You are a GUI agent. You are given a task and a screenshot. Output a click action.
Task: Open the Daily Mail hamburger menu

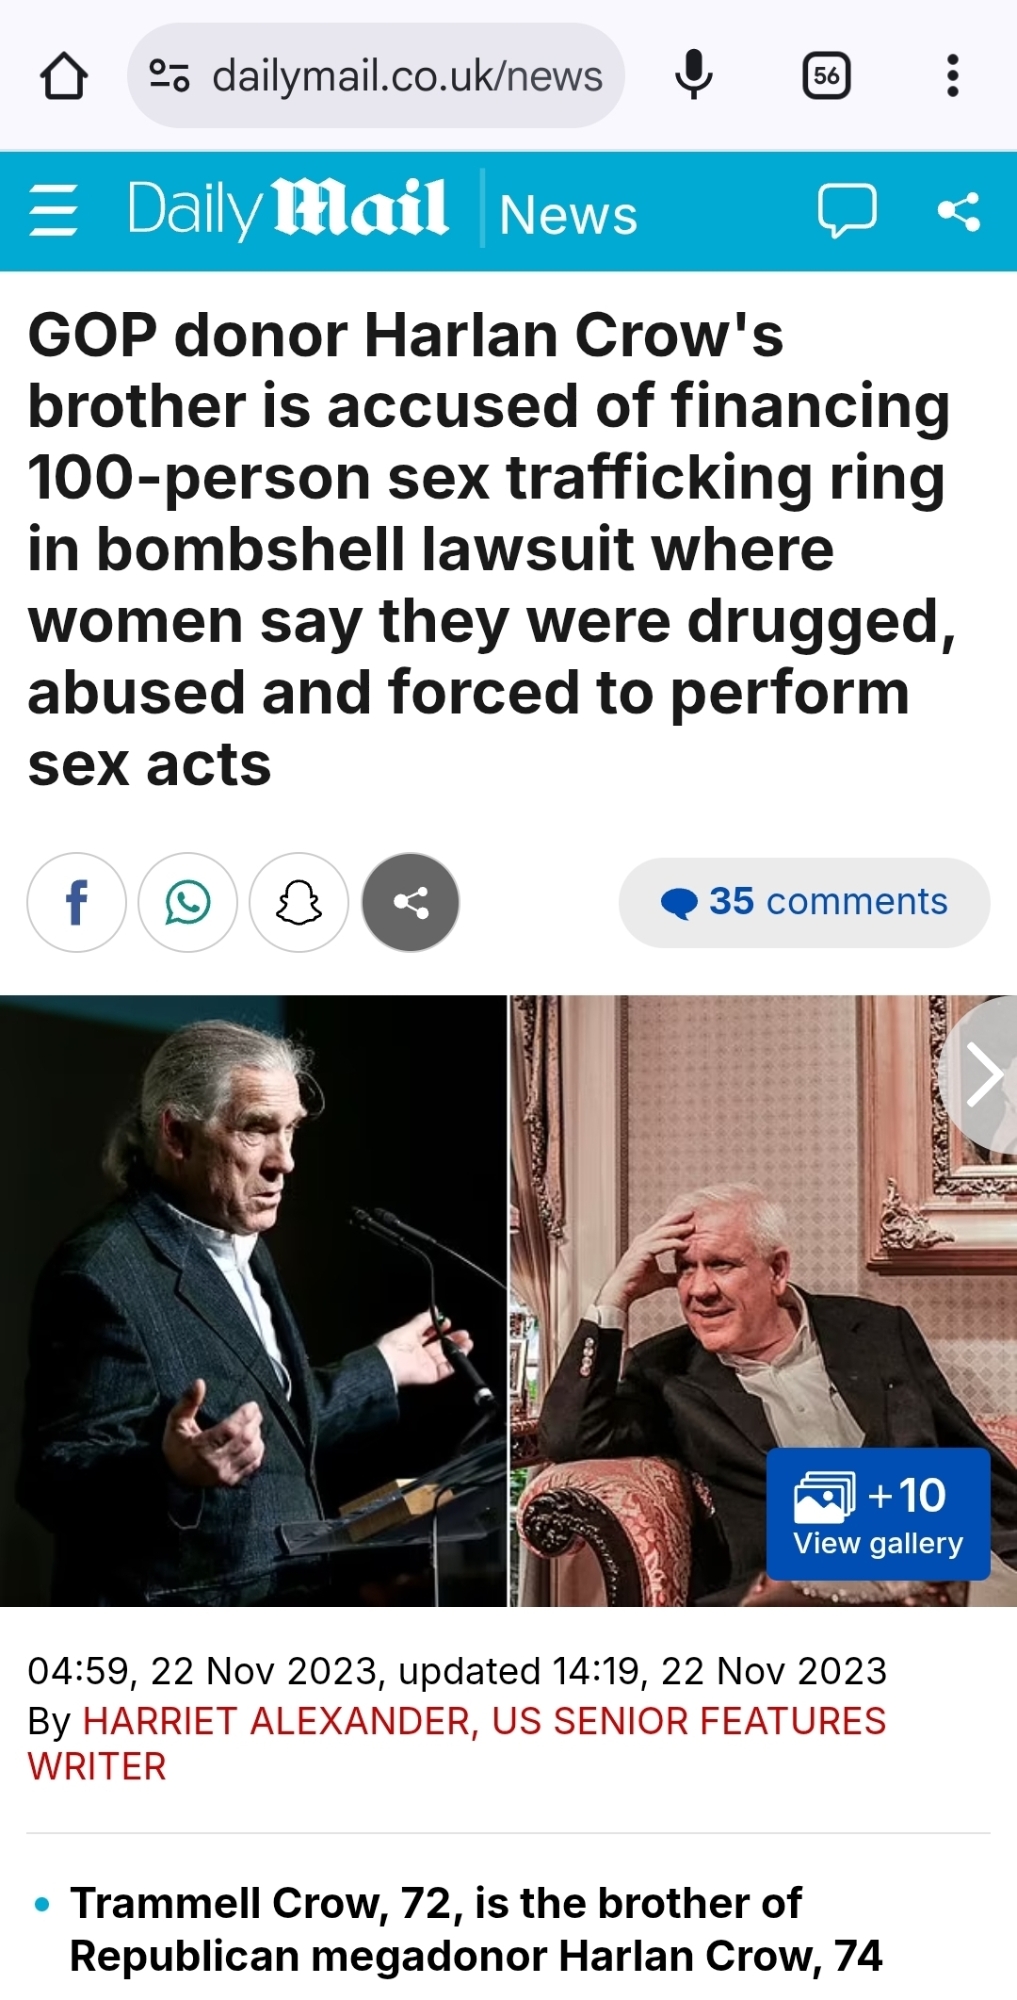click(x=54, y=211)
